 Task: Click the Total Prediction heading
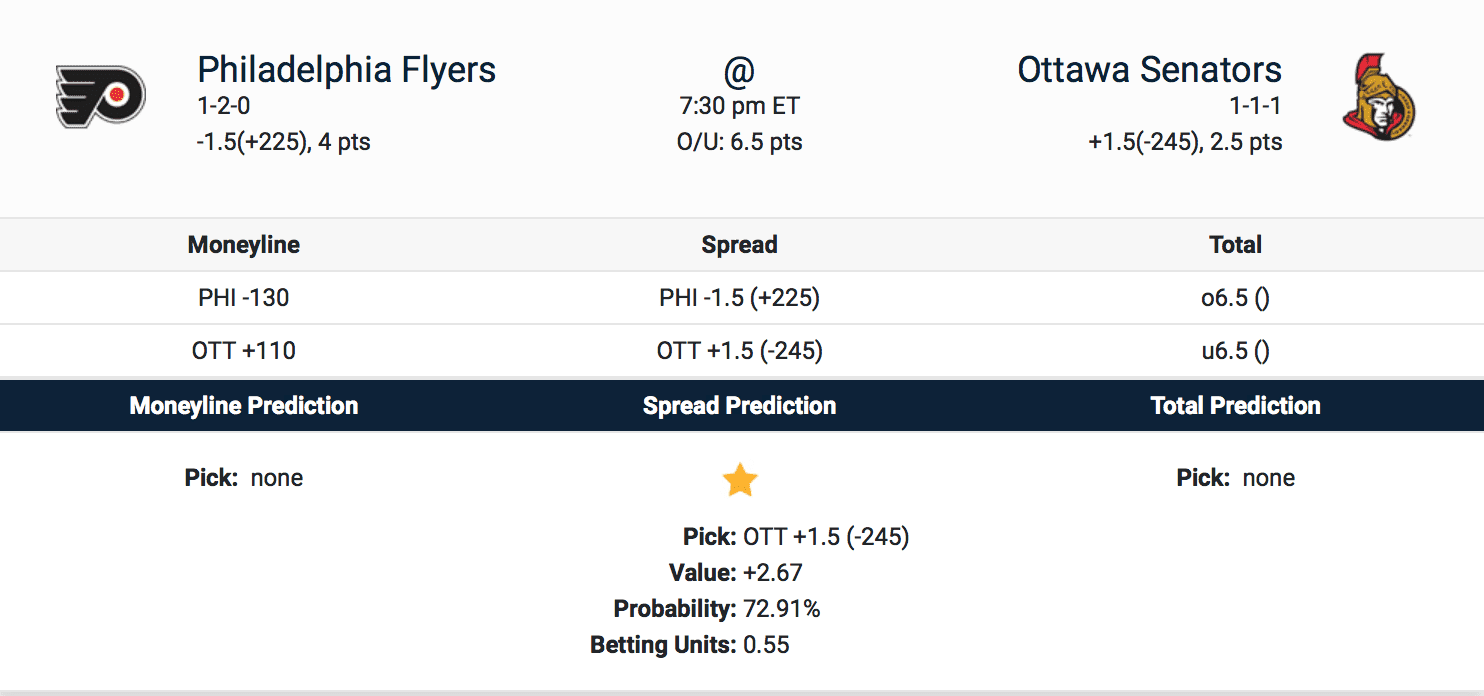(x=1236, y=406)
